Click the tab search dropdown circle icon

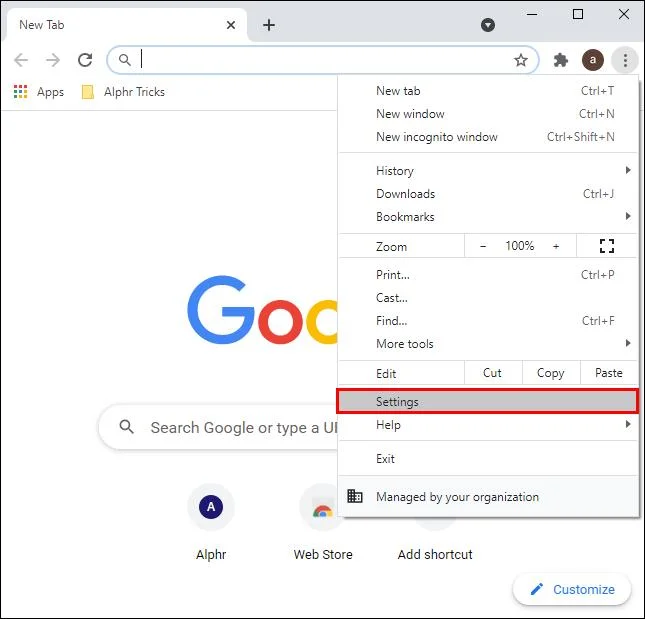pos(488,25)
